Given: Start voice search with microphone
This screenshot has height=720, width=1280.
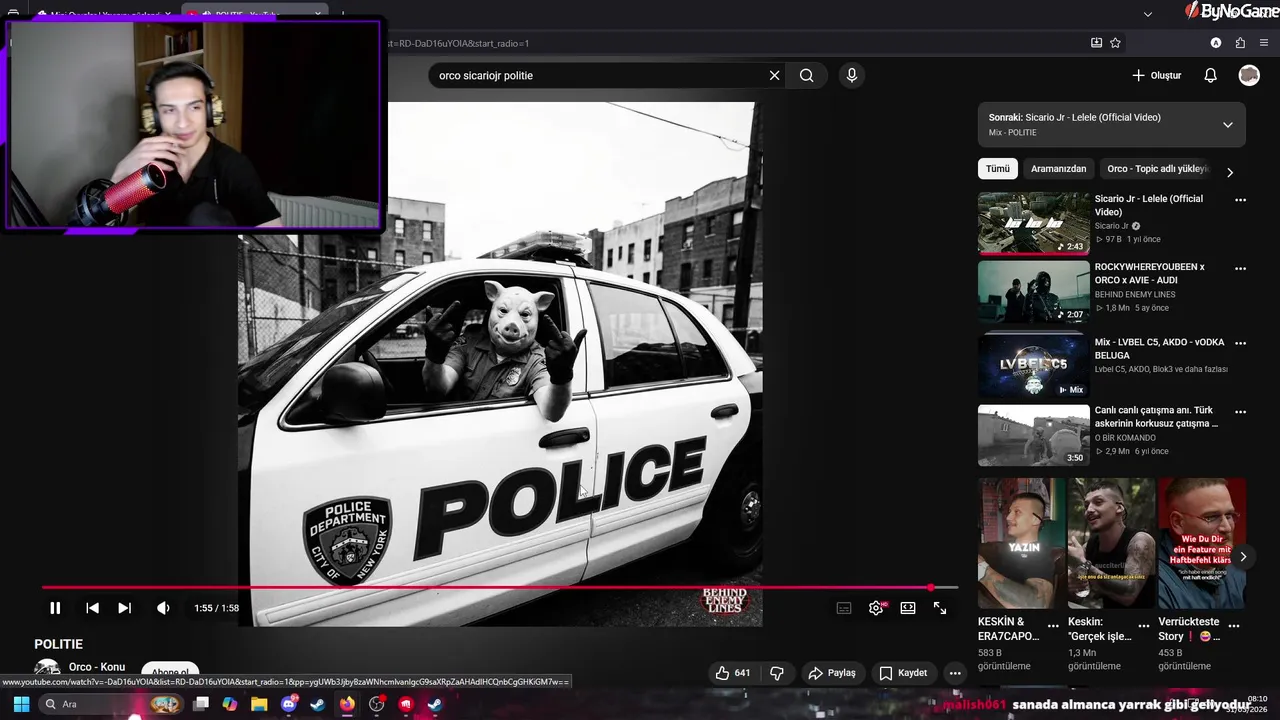Looking at the screenshot, I should click(852, 75).
